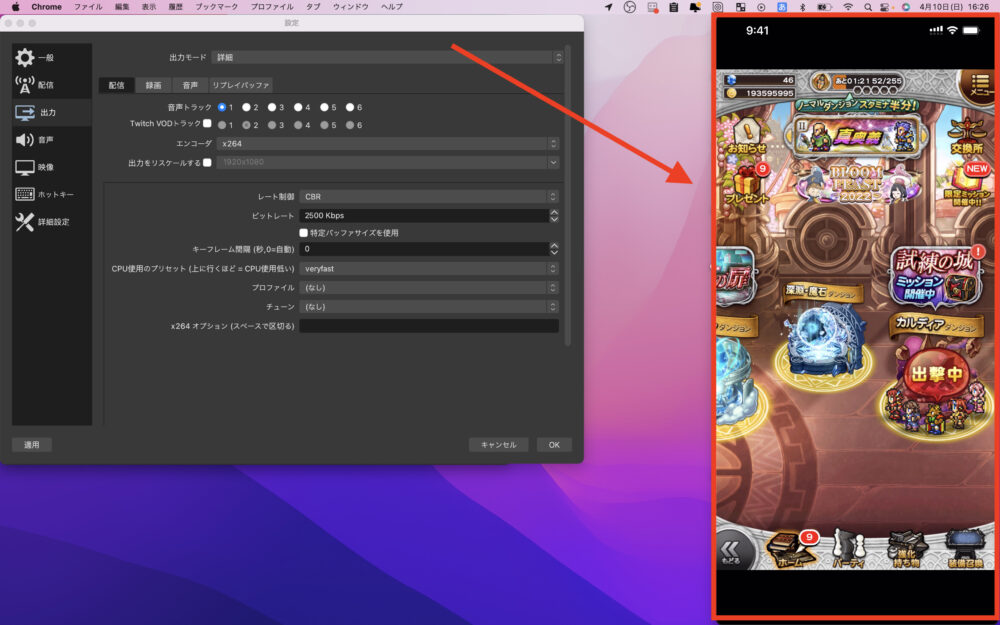Click the OK button
The width and height of the screenshot is (1000, 625).
[x=554, y=445]
